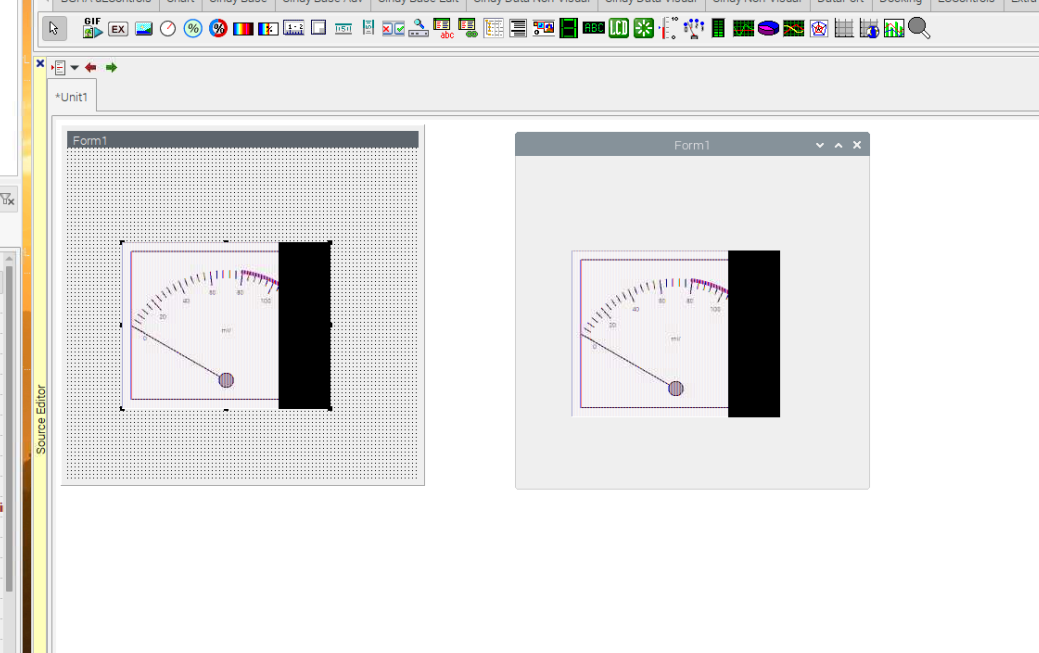Image resolution: width=1039 pixels, height=653 pixels.
Task: Choose the EX component in the palette
Action: tap(118, 29)
